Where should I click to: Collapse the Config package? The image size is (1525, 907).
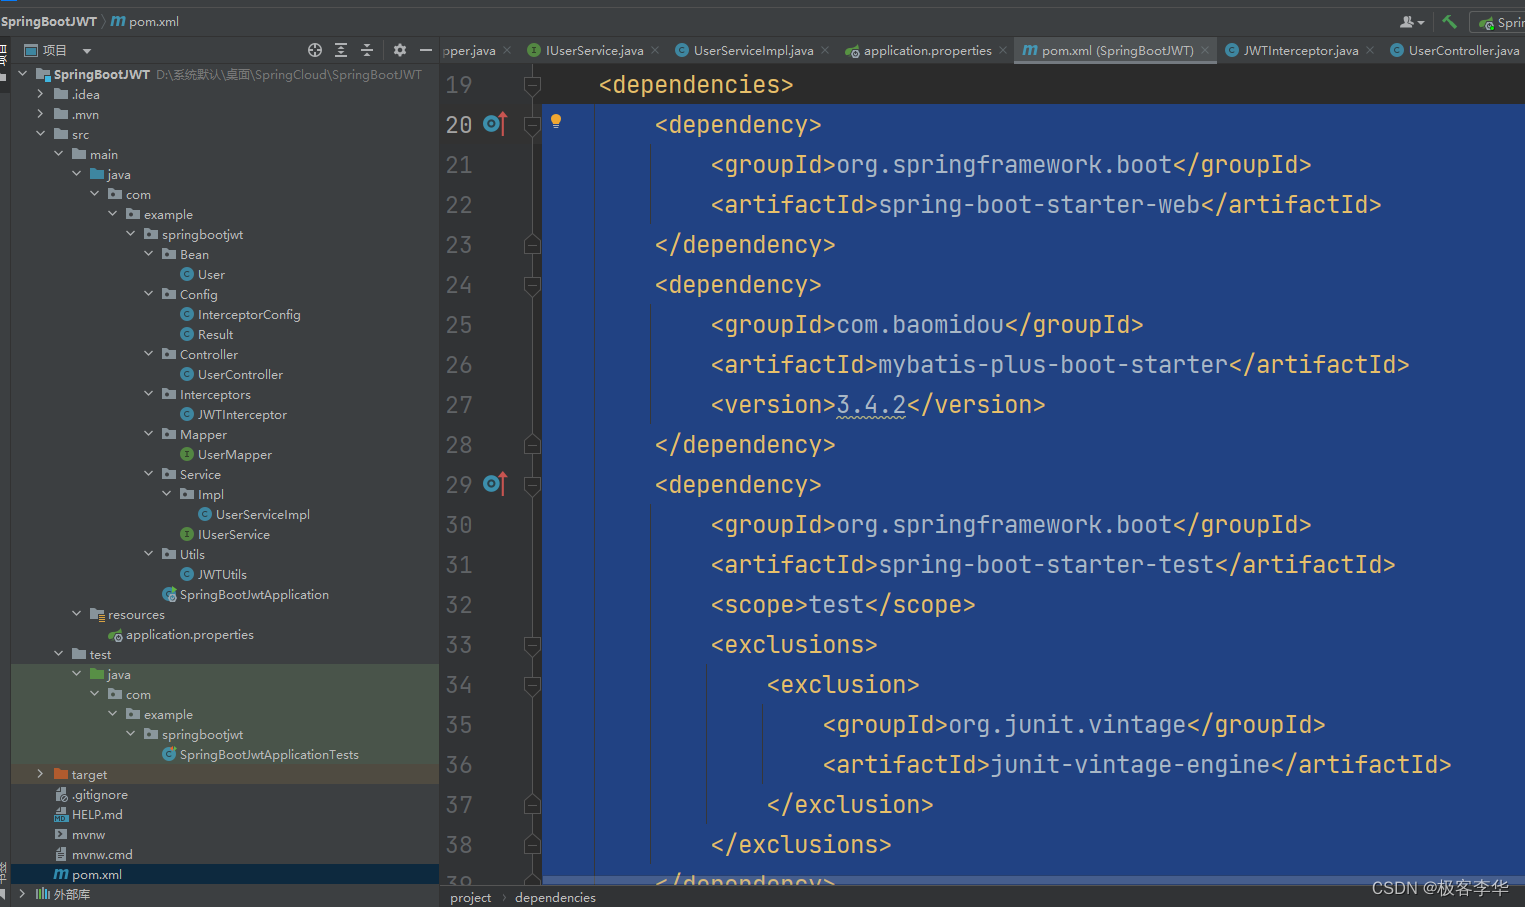[x=148, y=294]
